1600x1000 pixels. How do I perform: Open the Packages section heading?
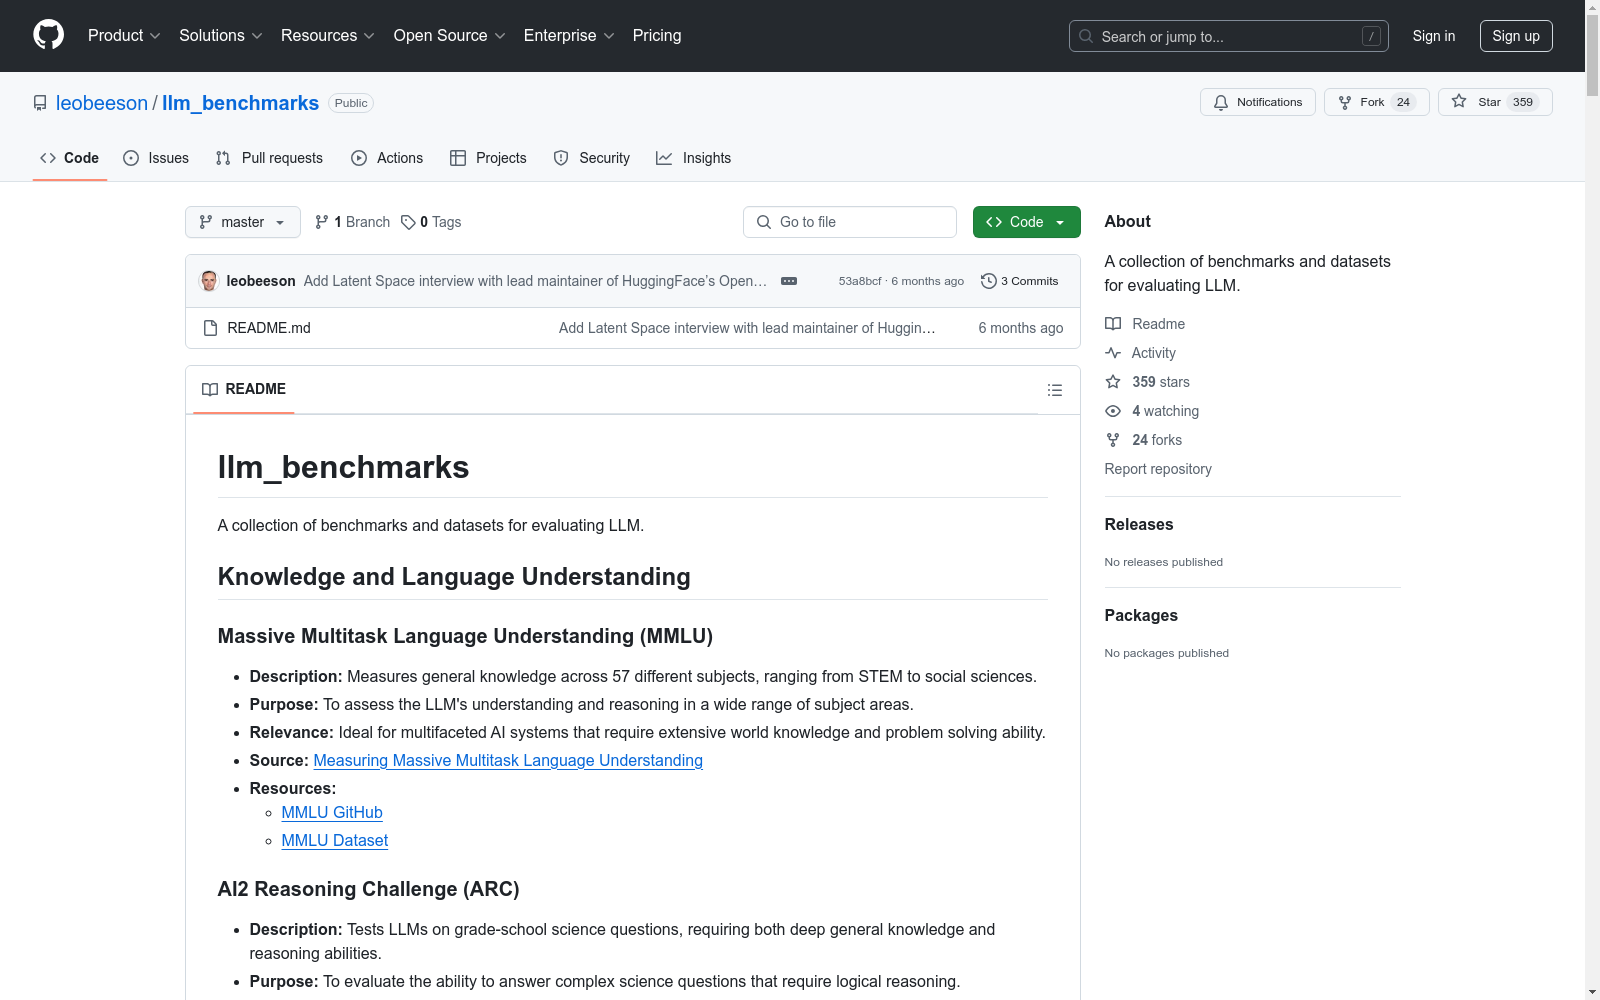[x=1141, y=616]
